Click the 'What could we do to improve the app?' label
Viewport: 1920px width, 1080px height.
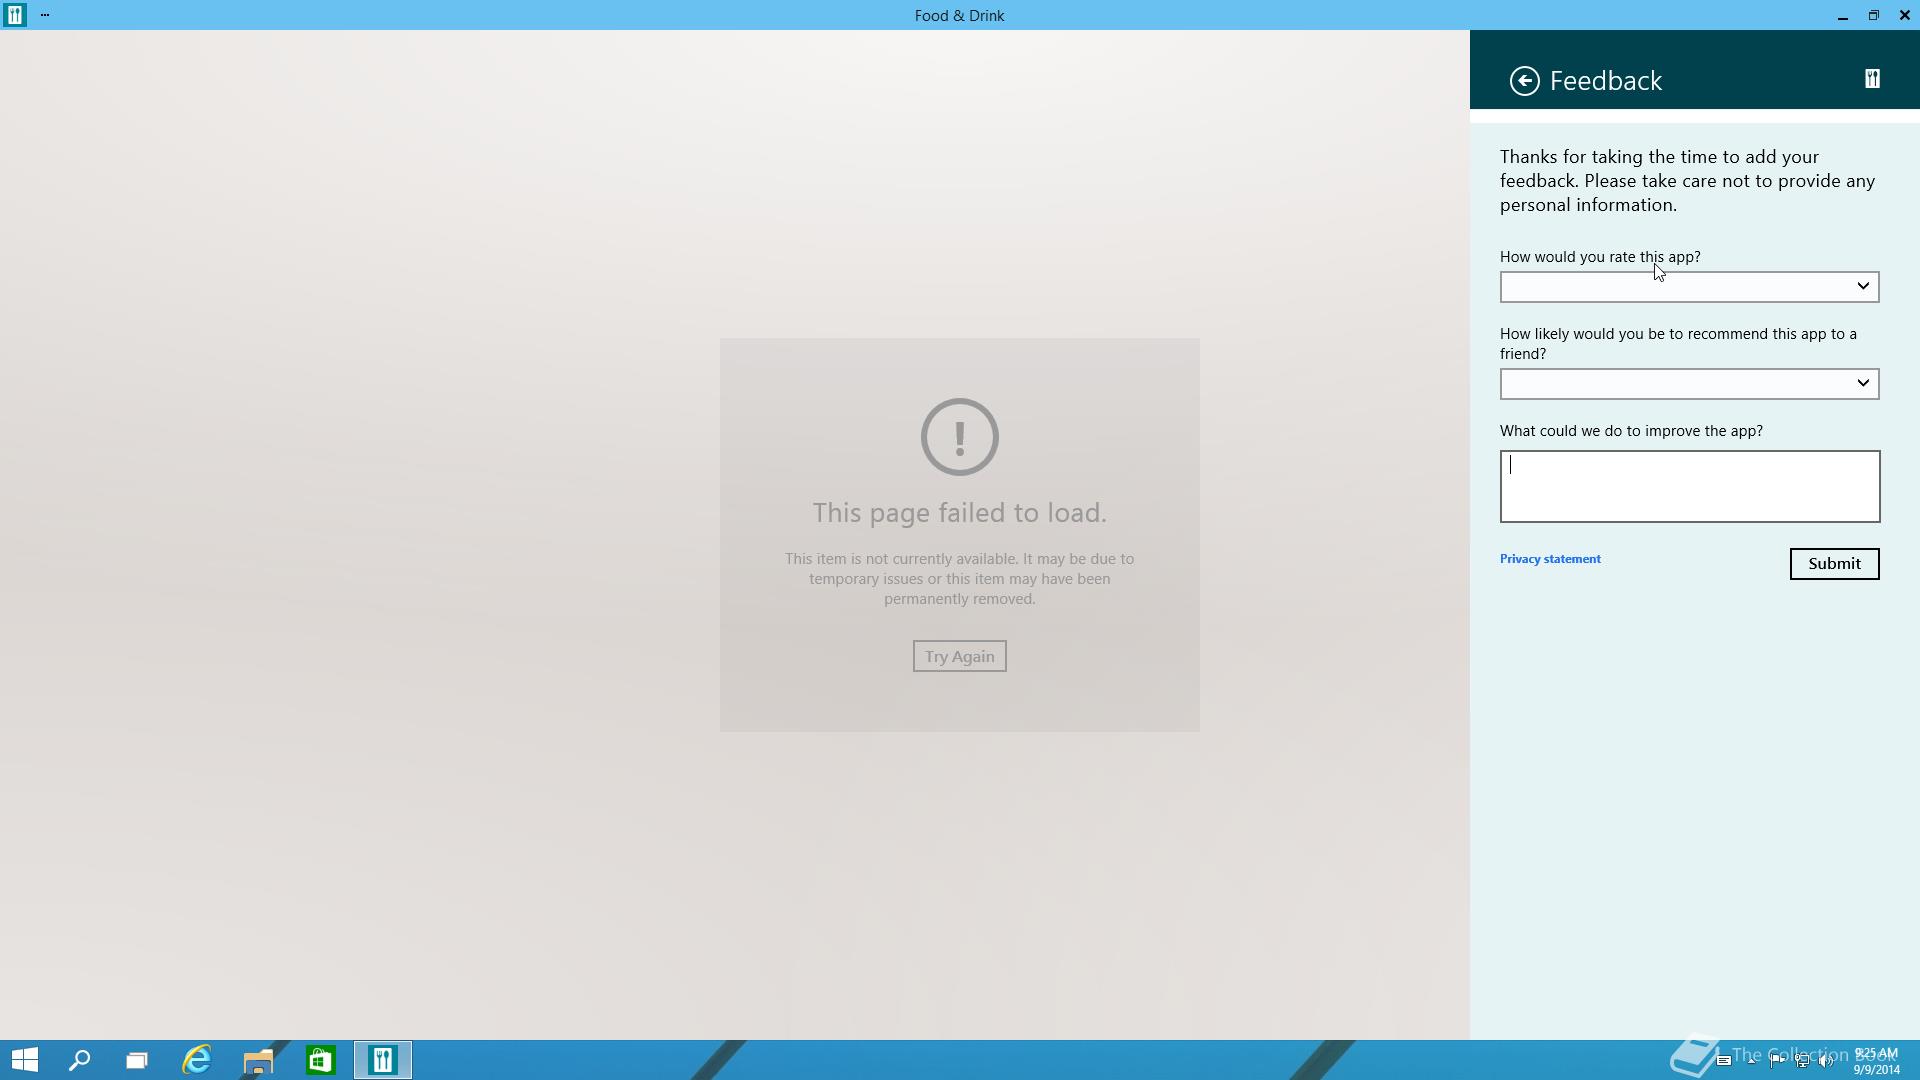pos(1631,431)
